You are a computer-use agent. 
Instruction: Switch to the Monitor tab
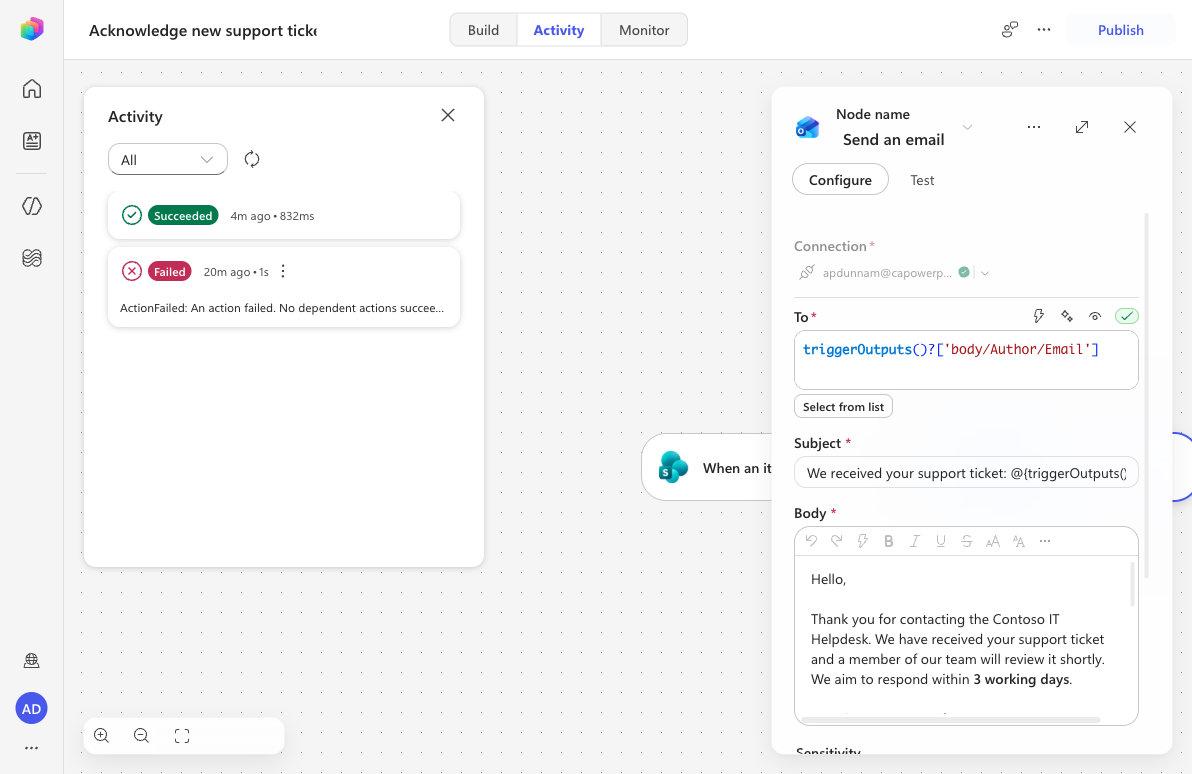(x=644, y=30)
